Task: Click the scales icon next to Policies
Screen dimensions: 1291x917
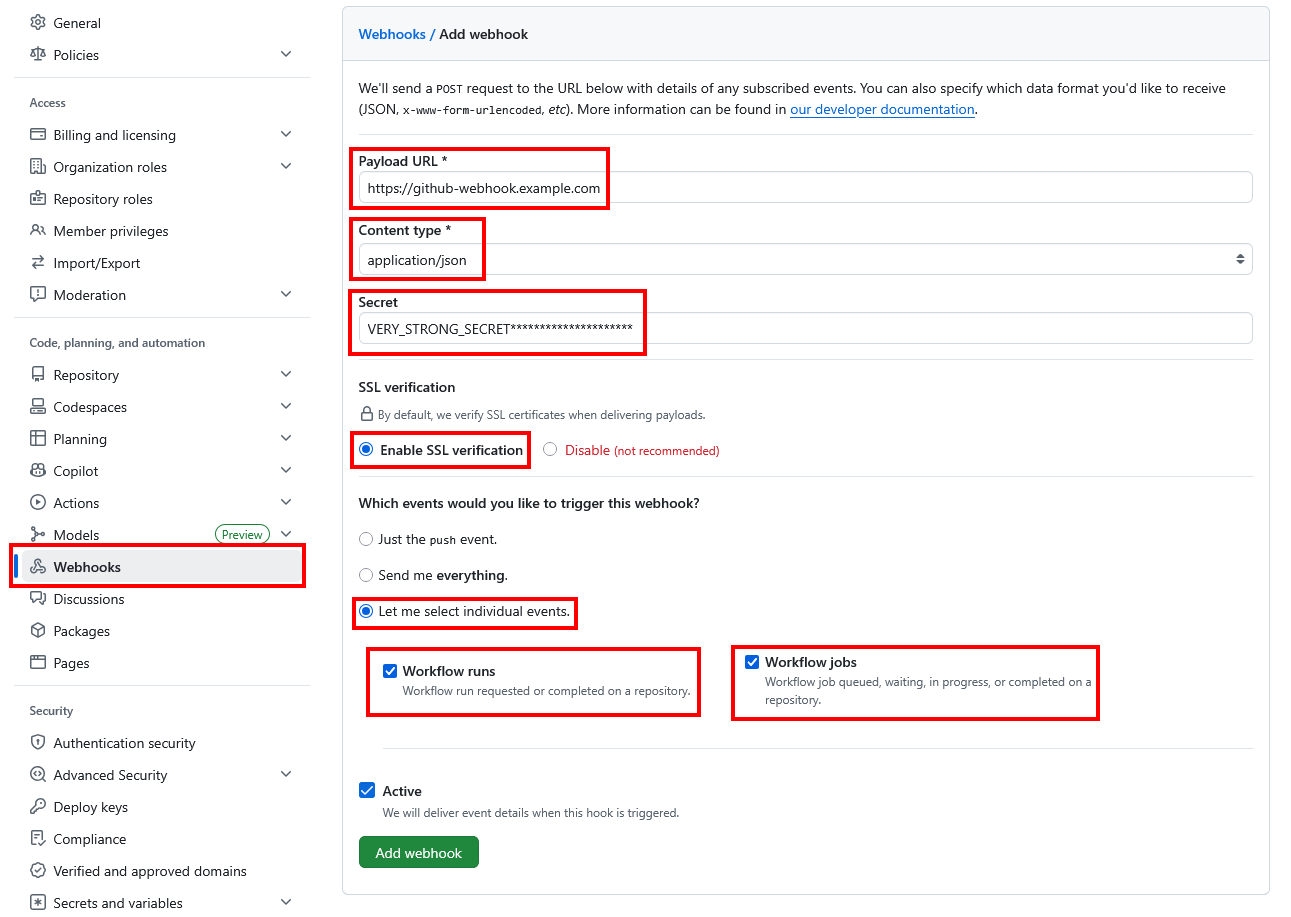Action: click(x=38, y=55)
